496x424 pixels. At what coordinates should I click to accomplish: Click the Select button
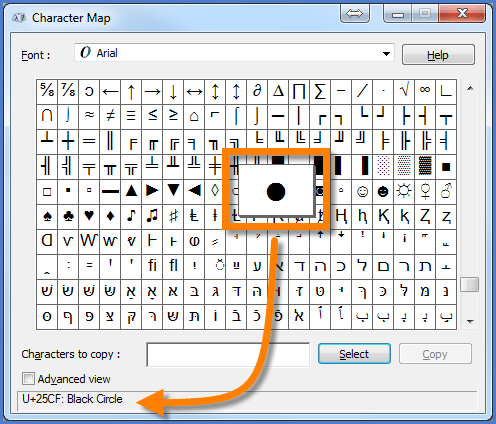[x=354, y=354]
